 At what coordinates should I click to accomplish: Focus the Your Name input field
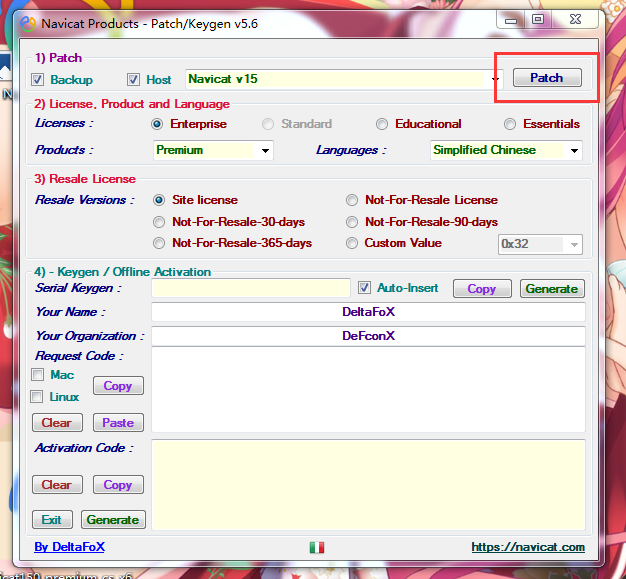point(368,312)
